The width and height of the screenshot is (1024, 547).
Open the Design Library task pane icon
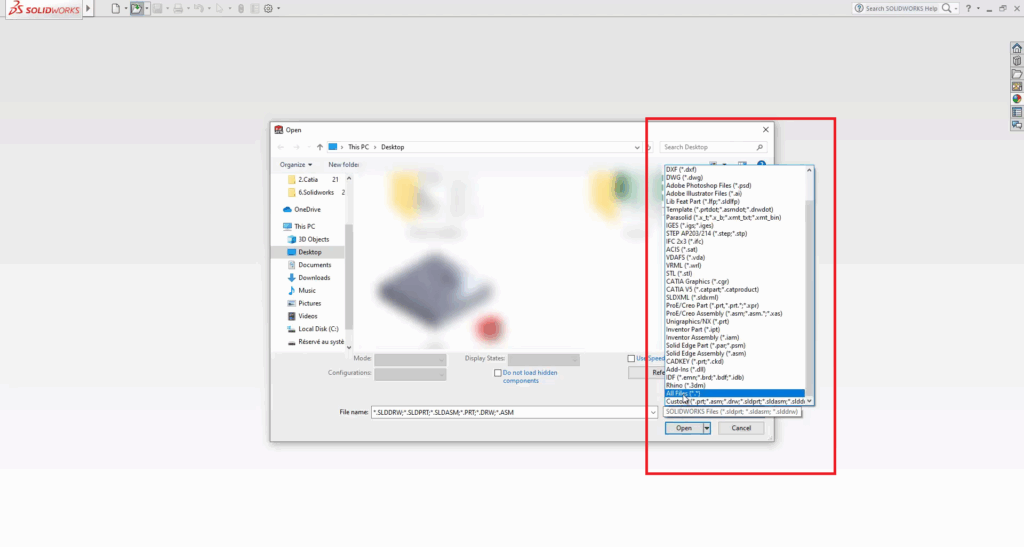[1016, 61]
